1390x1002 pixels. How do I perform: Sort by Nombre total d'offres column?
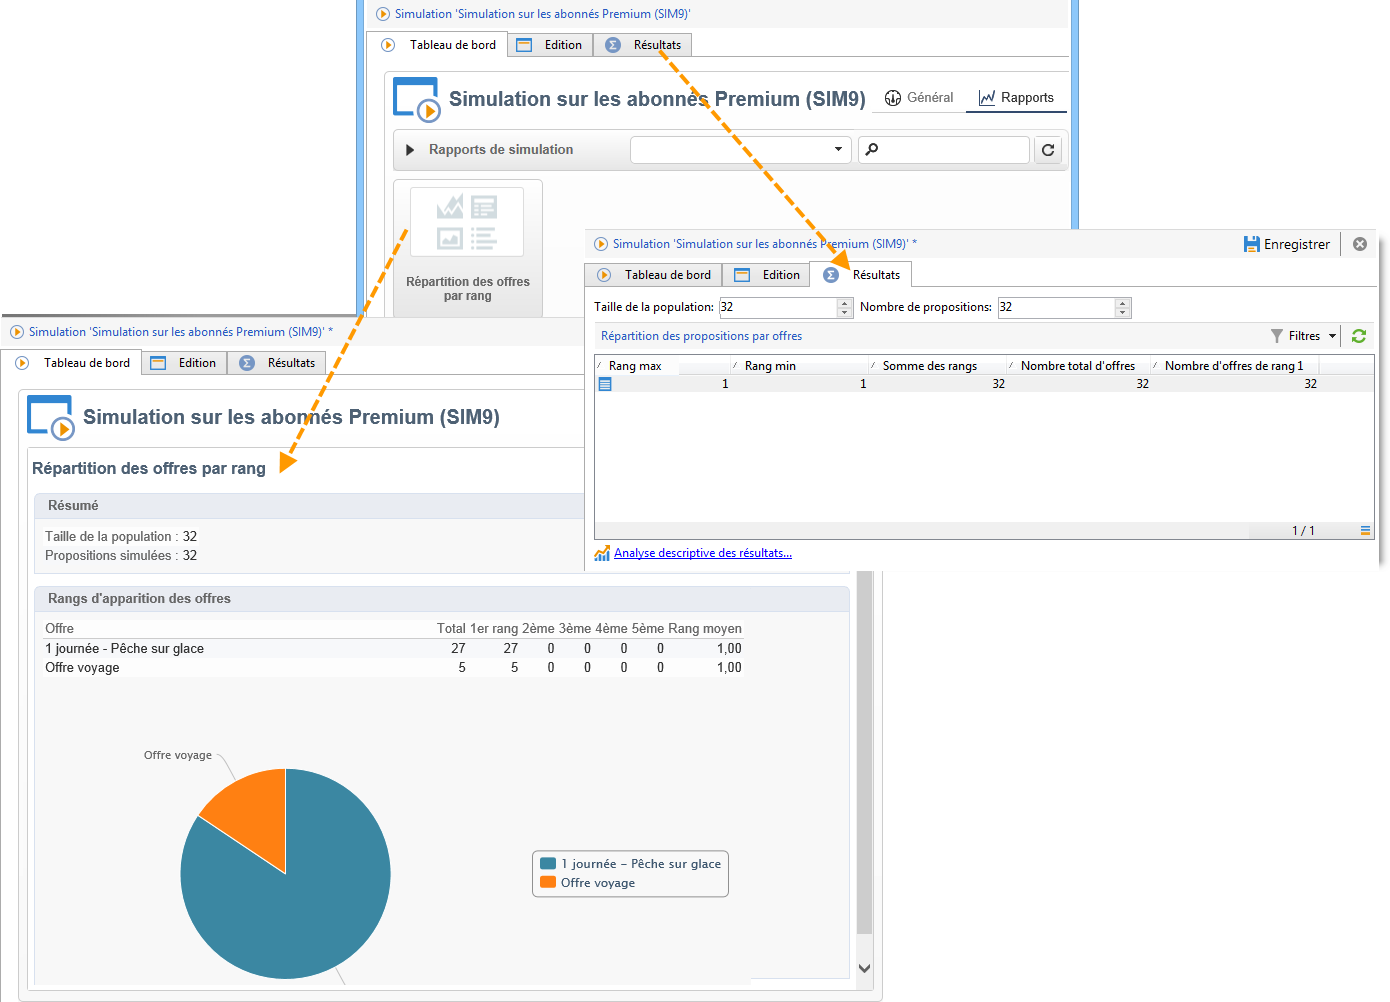coord(1078,366)
